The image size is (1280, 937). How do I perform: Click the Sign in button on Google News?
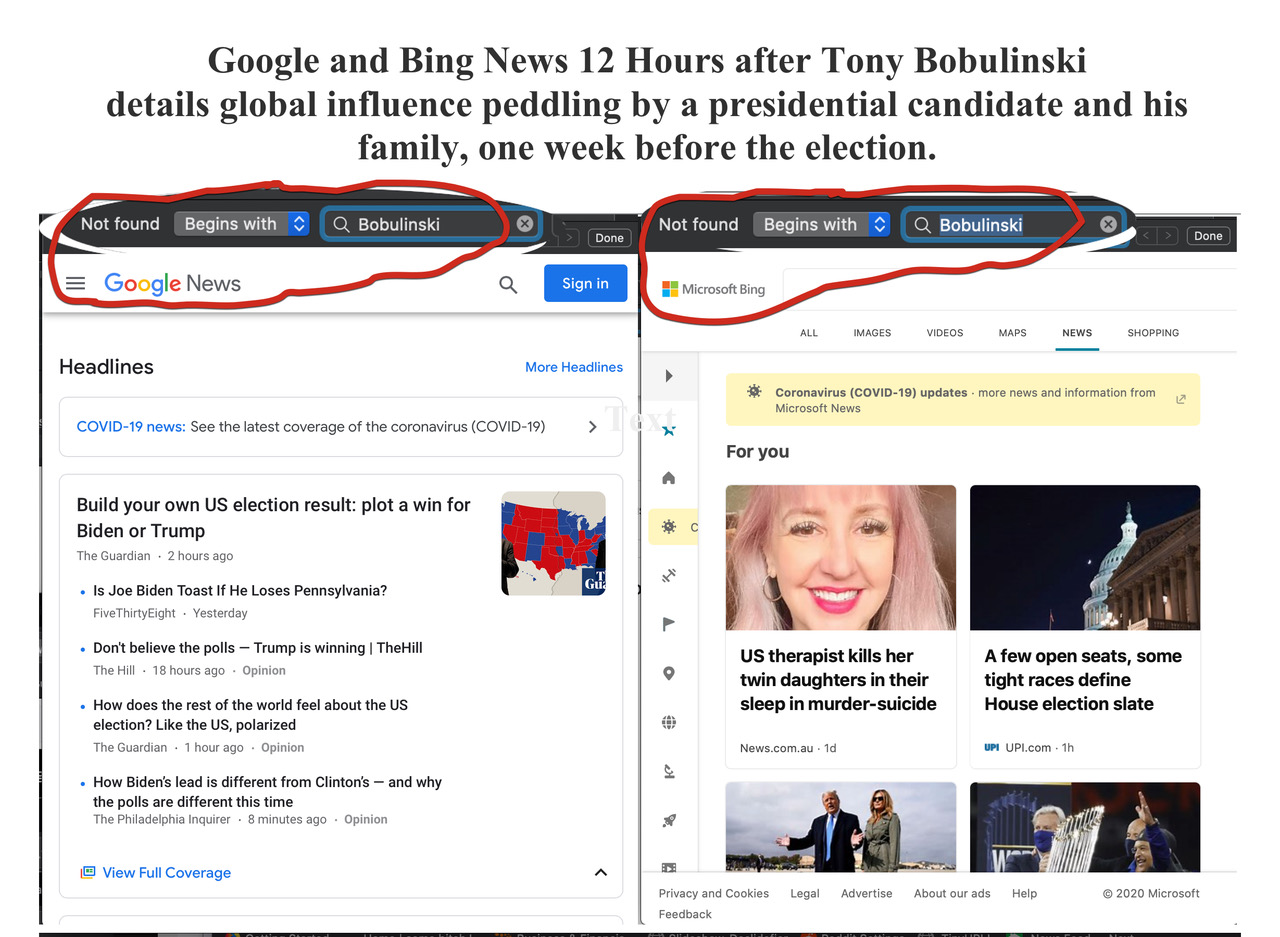coord(585,283)
